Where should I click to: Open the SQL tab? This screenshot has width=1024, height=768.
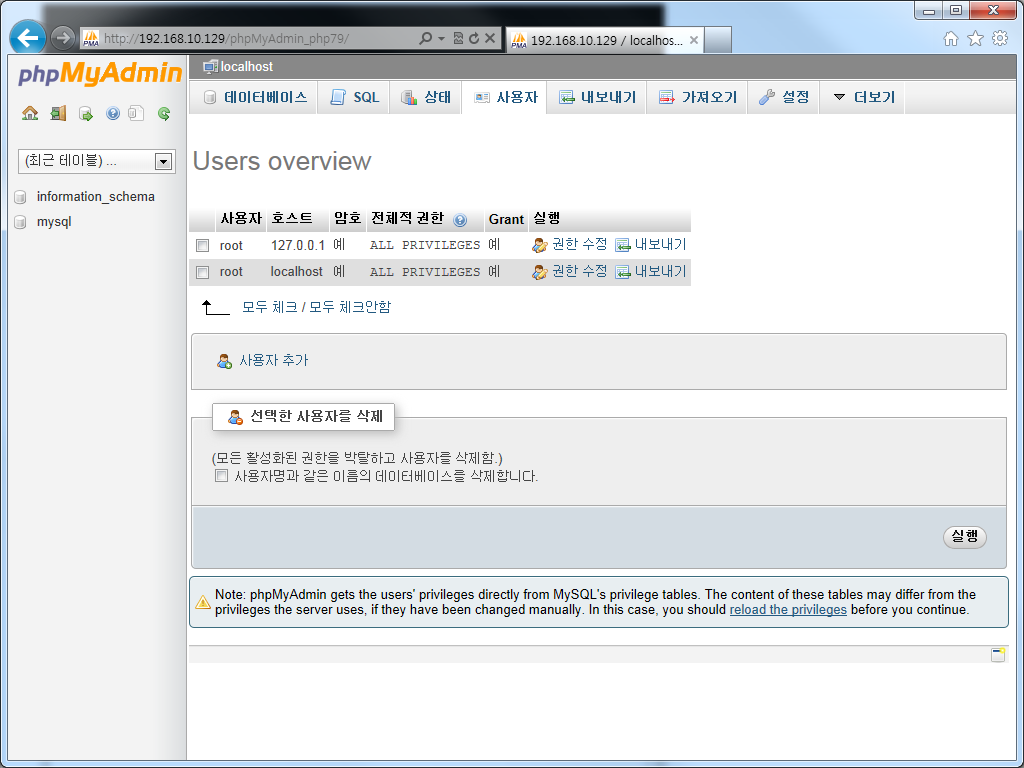[x=354, y=97]
